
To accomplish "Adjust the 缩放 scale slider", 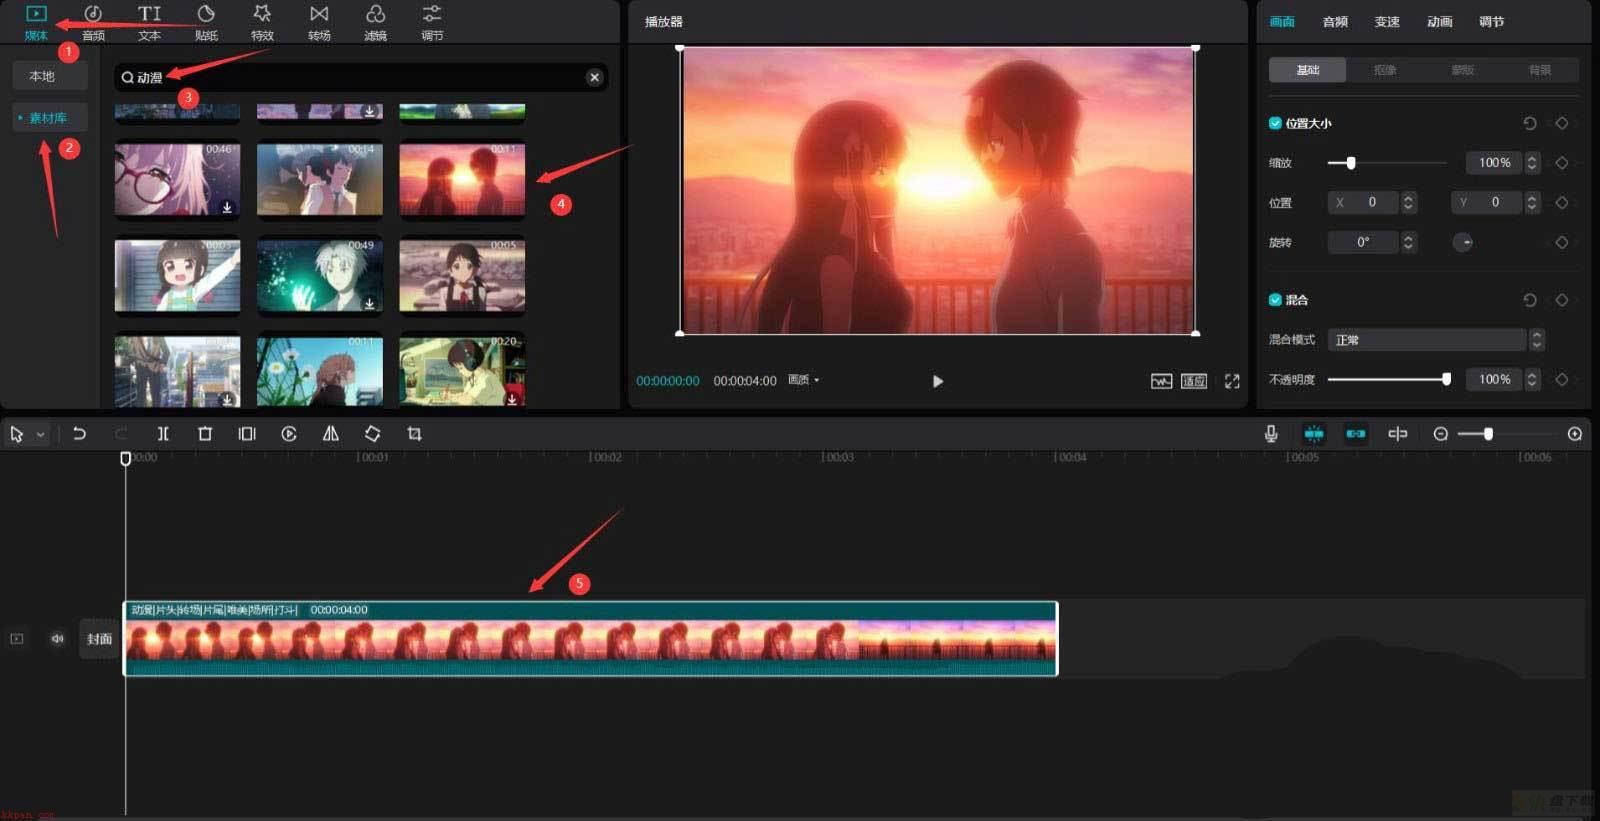I will pyautogui.click(x=1387, y=163).
